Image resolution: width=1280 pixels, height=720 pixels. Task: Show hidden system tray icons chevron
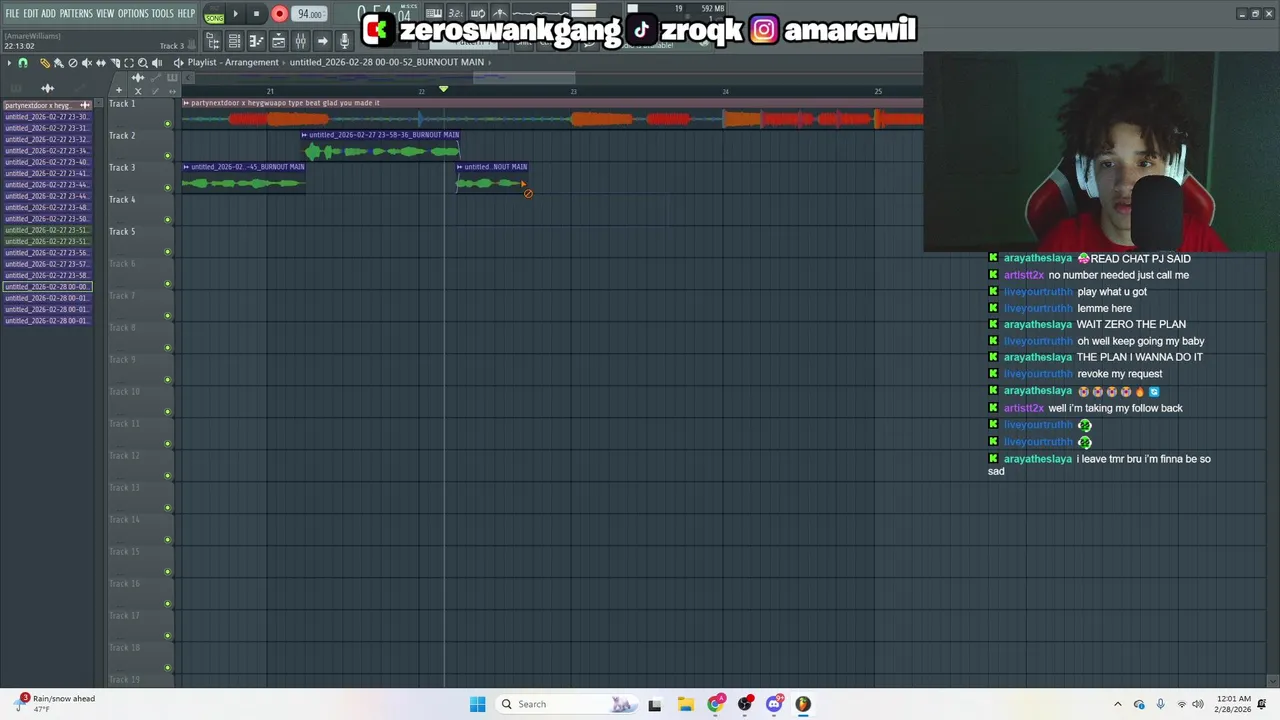(x=1118, y=704)
